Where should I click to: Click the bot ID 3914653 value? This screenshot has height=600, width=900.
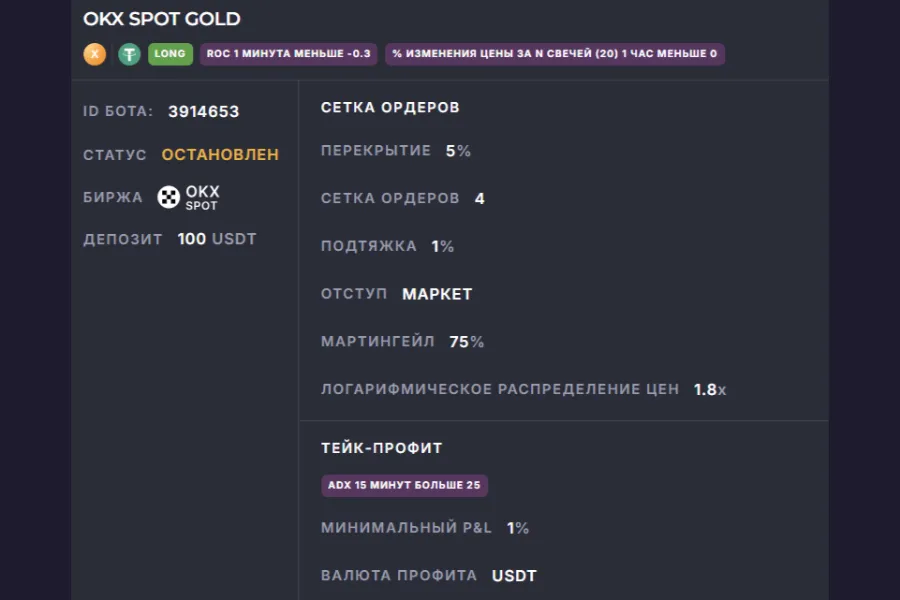click(203, 111)
